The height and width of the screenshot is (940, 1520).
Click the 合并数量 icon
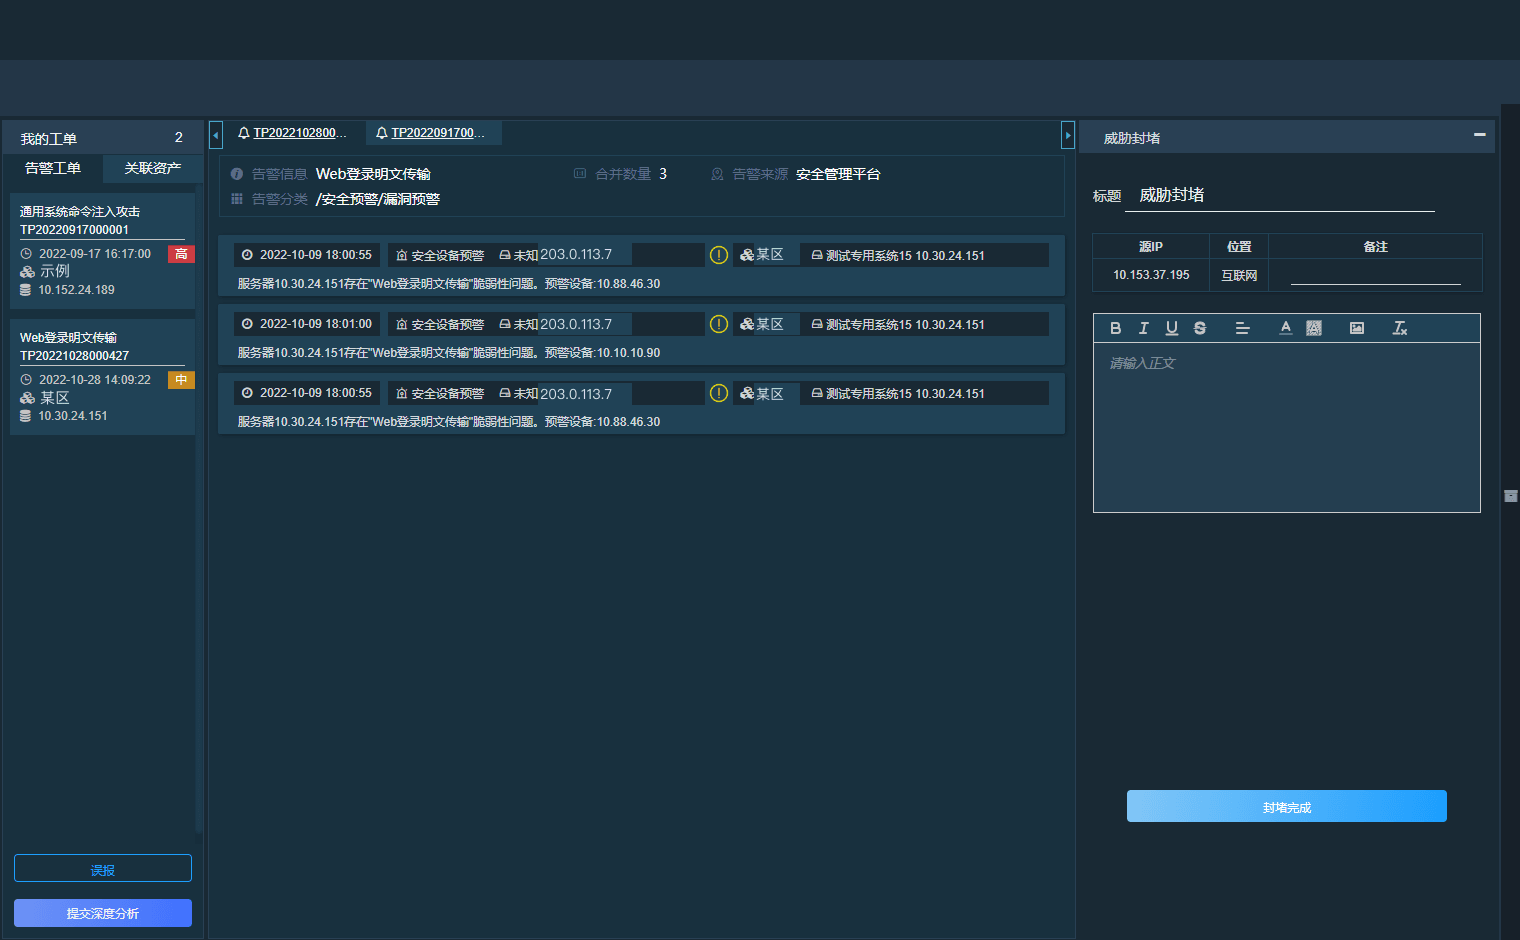point(579,174)
